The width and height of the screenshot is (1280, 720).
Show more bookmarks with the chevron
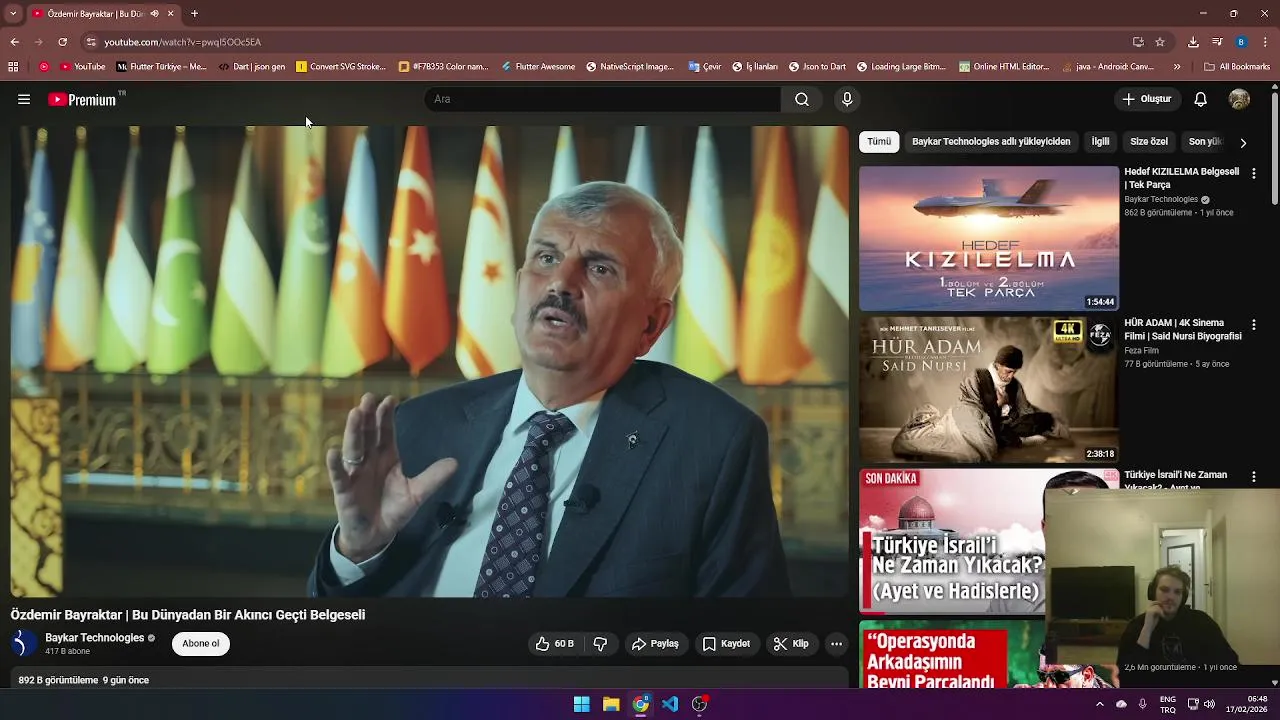pyautogui.click(x=1177, y=67)
